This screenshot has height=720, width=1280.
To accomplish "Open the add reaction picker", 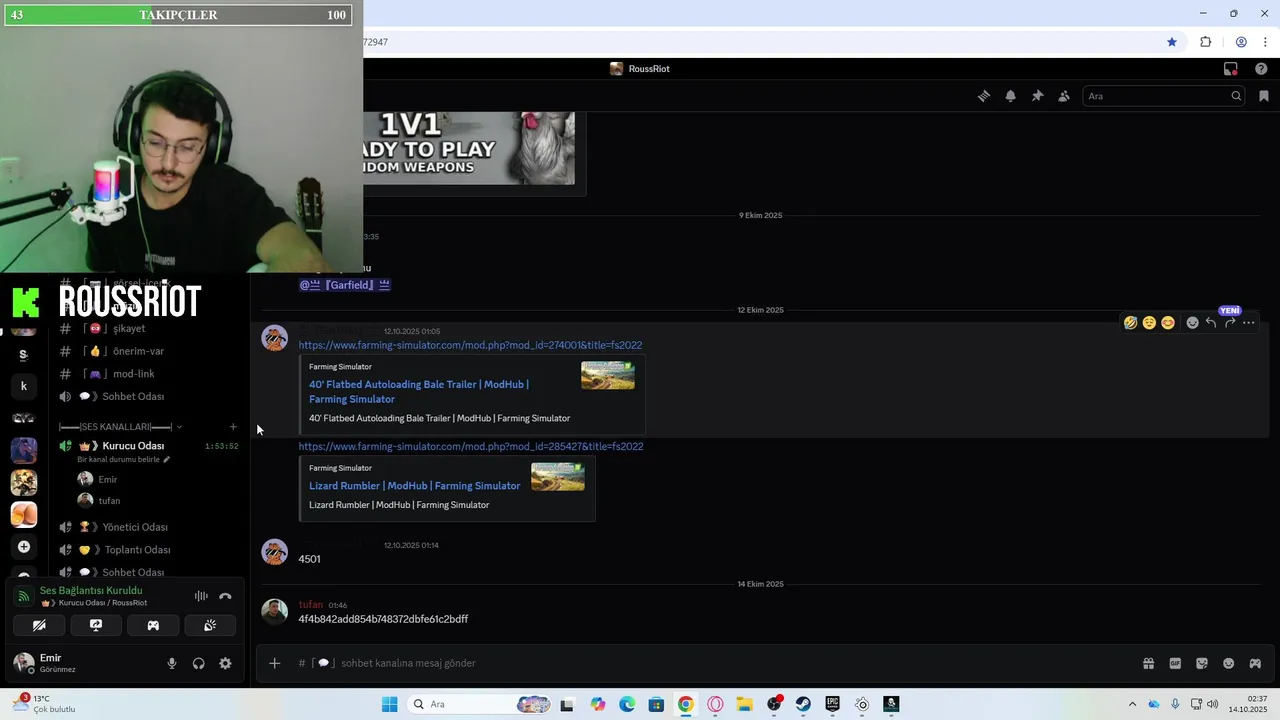I will coord(1192,323).
